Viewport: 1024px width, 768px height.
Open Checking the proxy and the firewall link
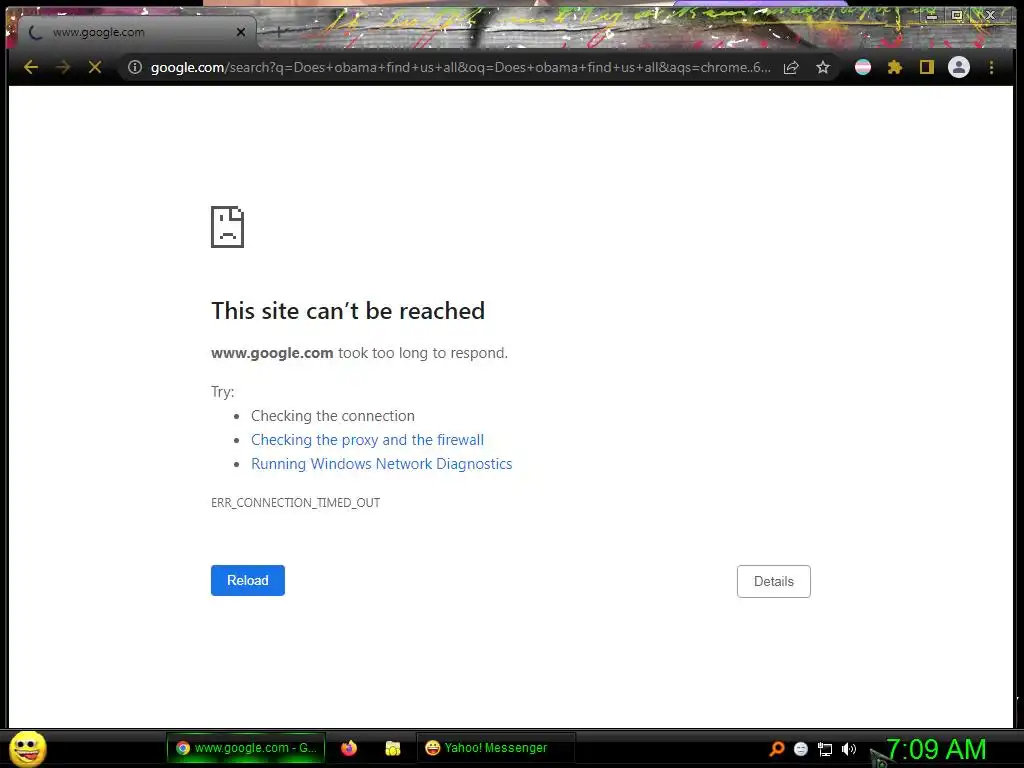[368, 440]
